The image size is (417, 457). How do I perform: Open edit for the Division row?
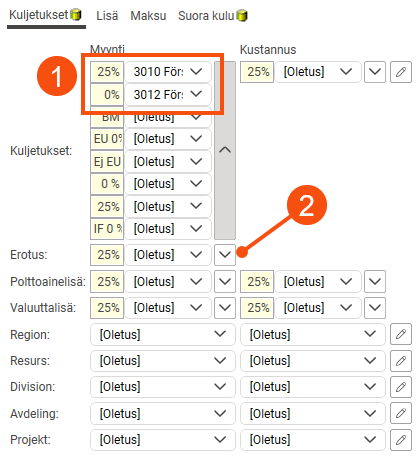401,387
